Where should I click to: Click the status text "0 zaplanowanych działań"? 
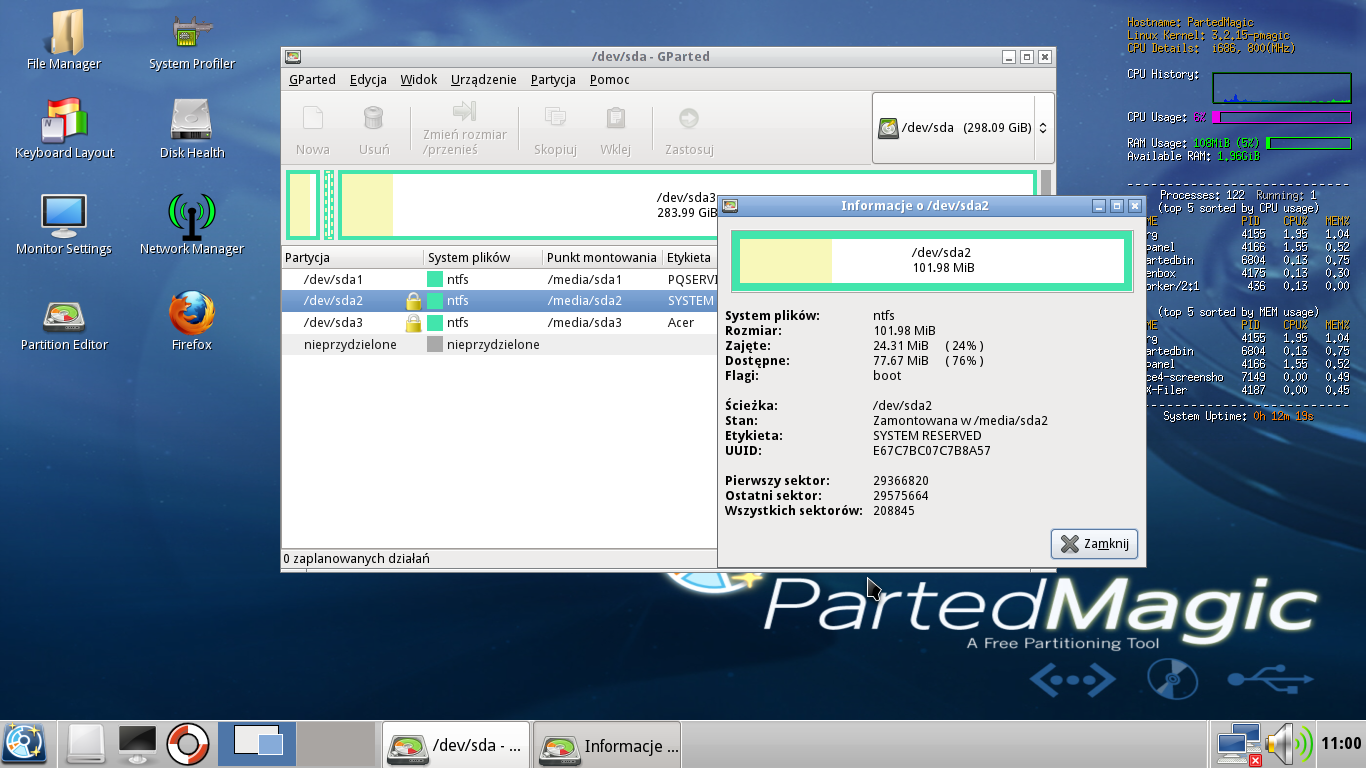pos(357,559)
